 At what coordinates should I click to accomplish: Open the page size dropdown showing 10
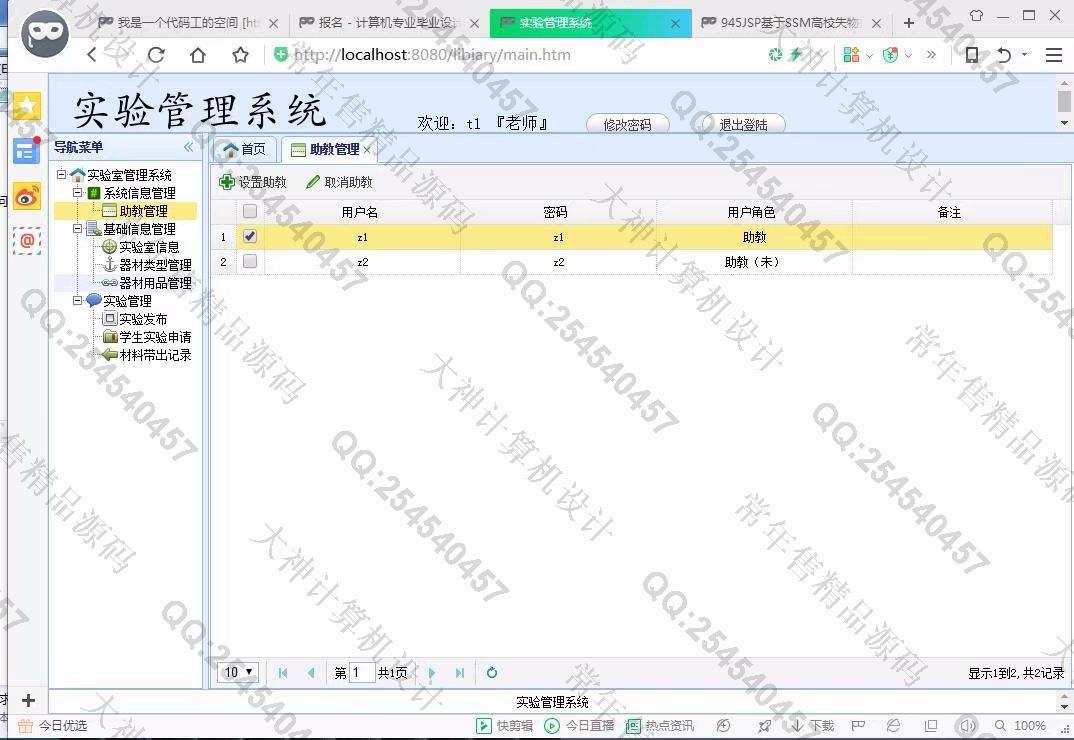pos(238,672)
